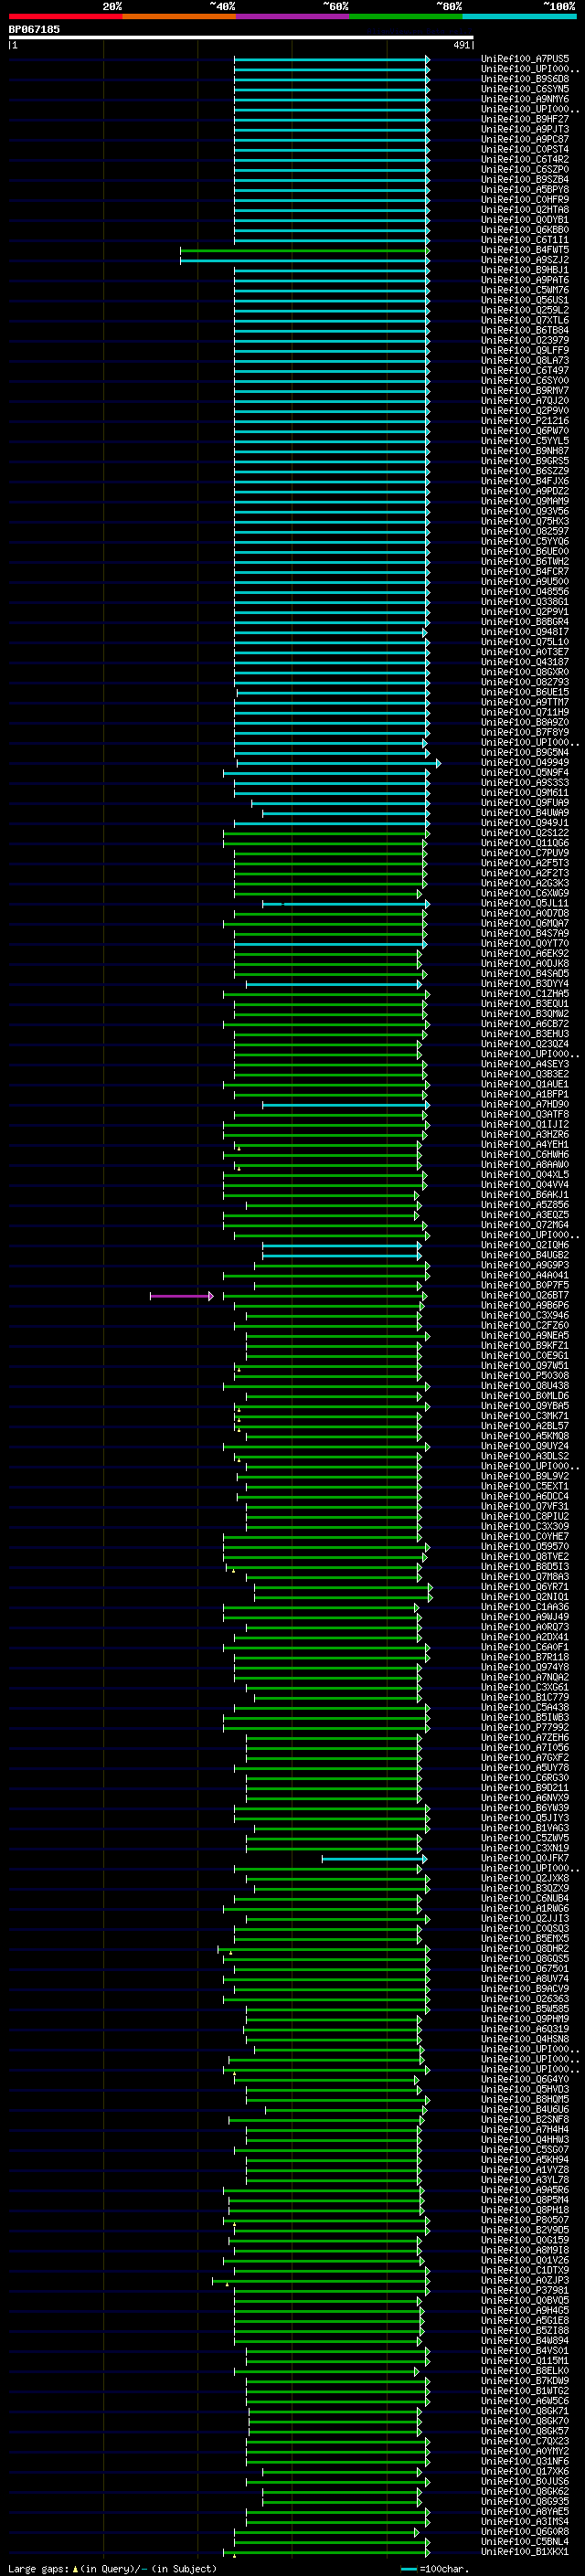Image resolution: width=585 pixels, height=2576 pixels.
Task: Select hit UniRef100_A7HD90
Action: click(525, 1105)
